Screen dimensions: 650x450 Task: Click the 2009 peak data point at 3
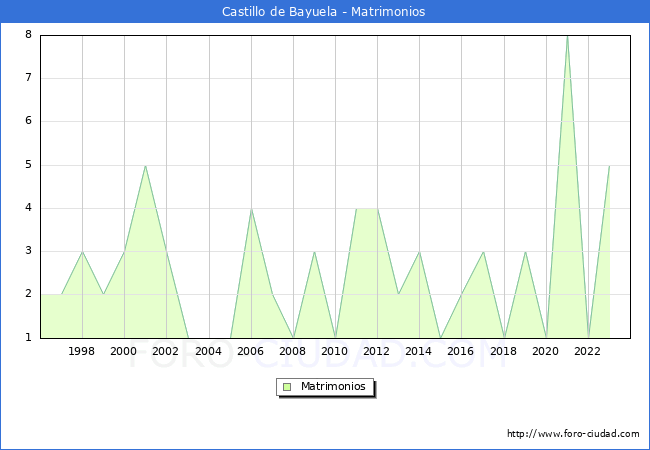click(314, 252)
